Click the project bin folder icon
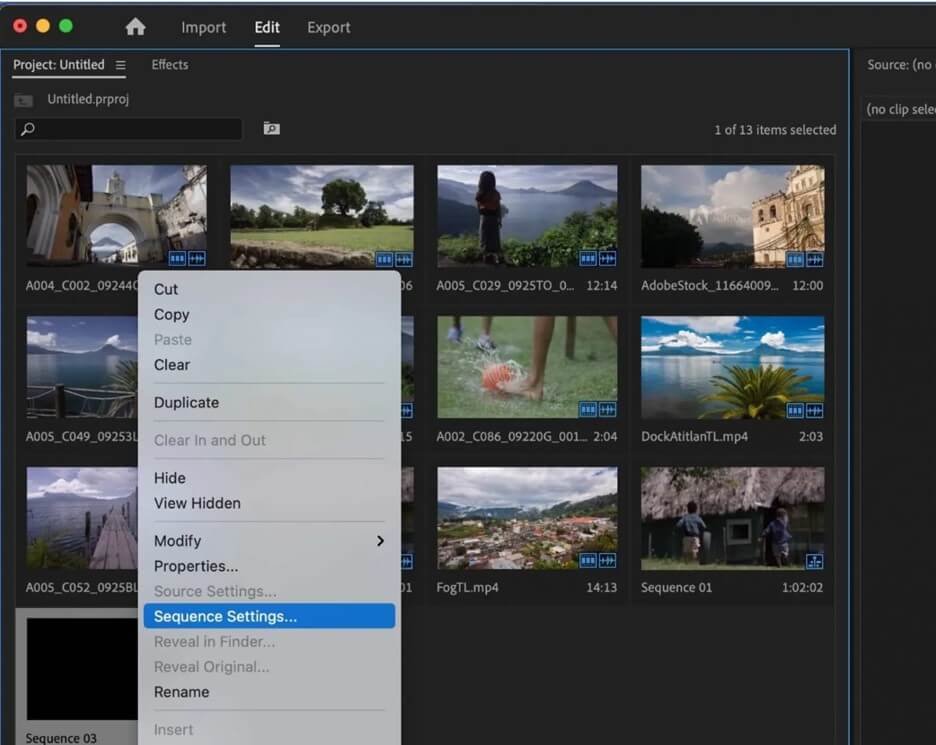936x745 pixels. pyautogui.click(x=23, y=100)
